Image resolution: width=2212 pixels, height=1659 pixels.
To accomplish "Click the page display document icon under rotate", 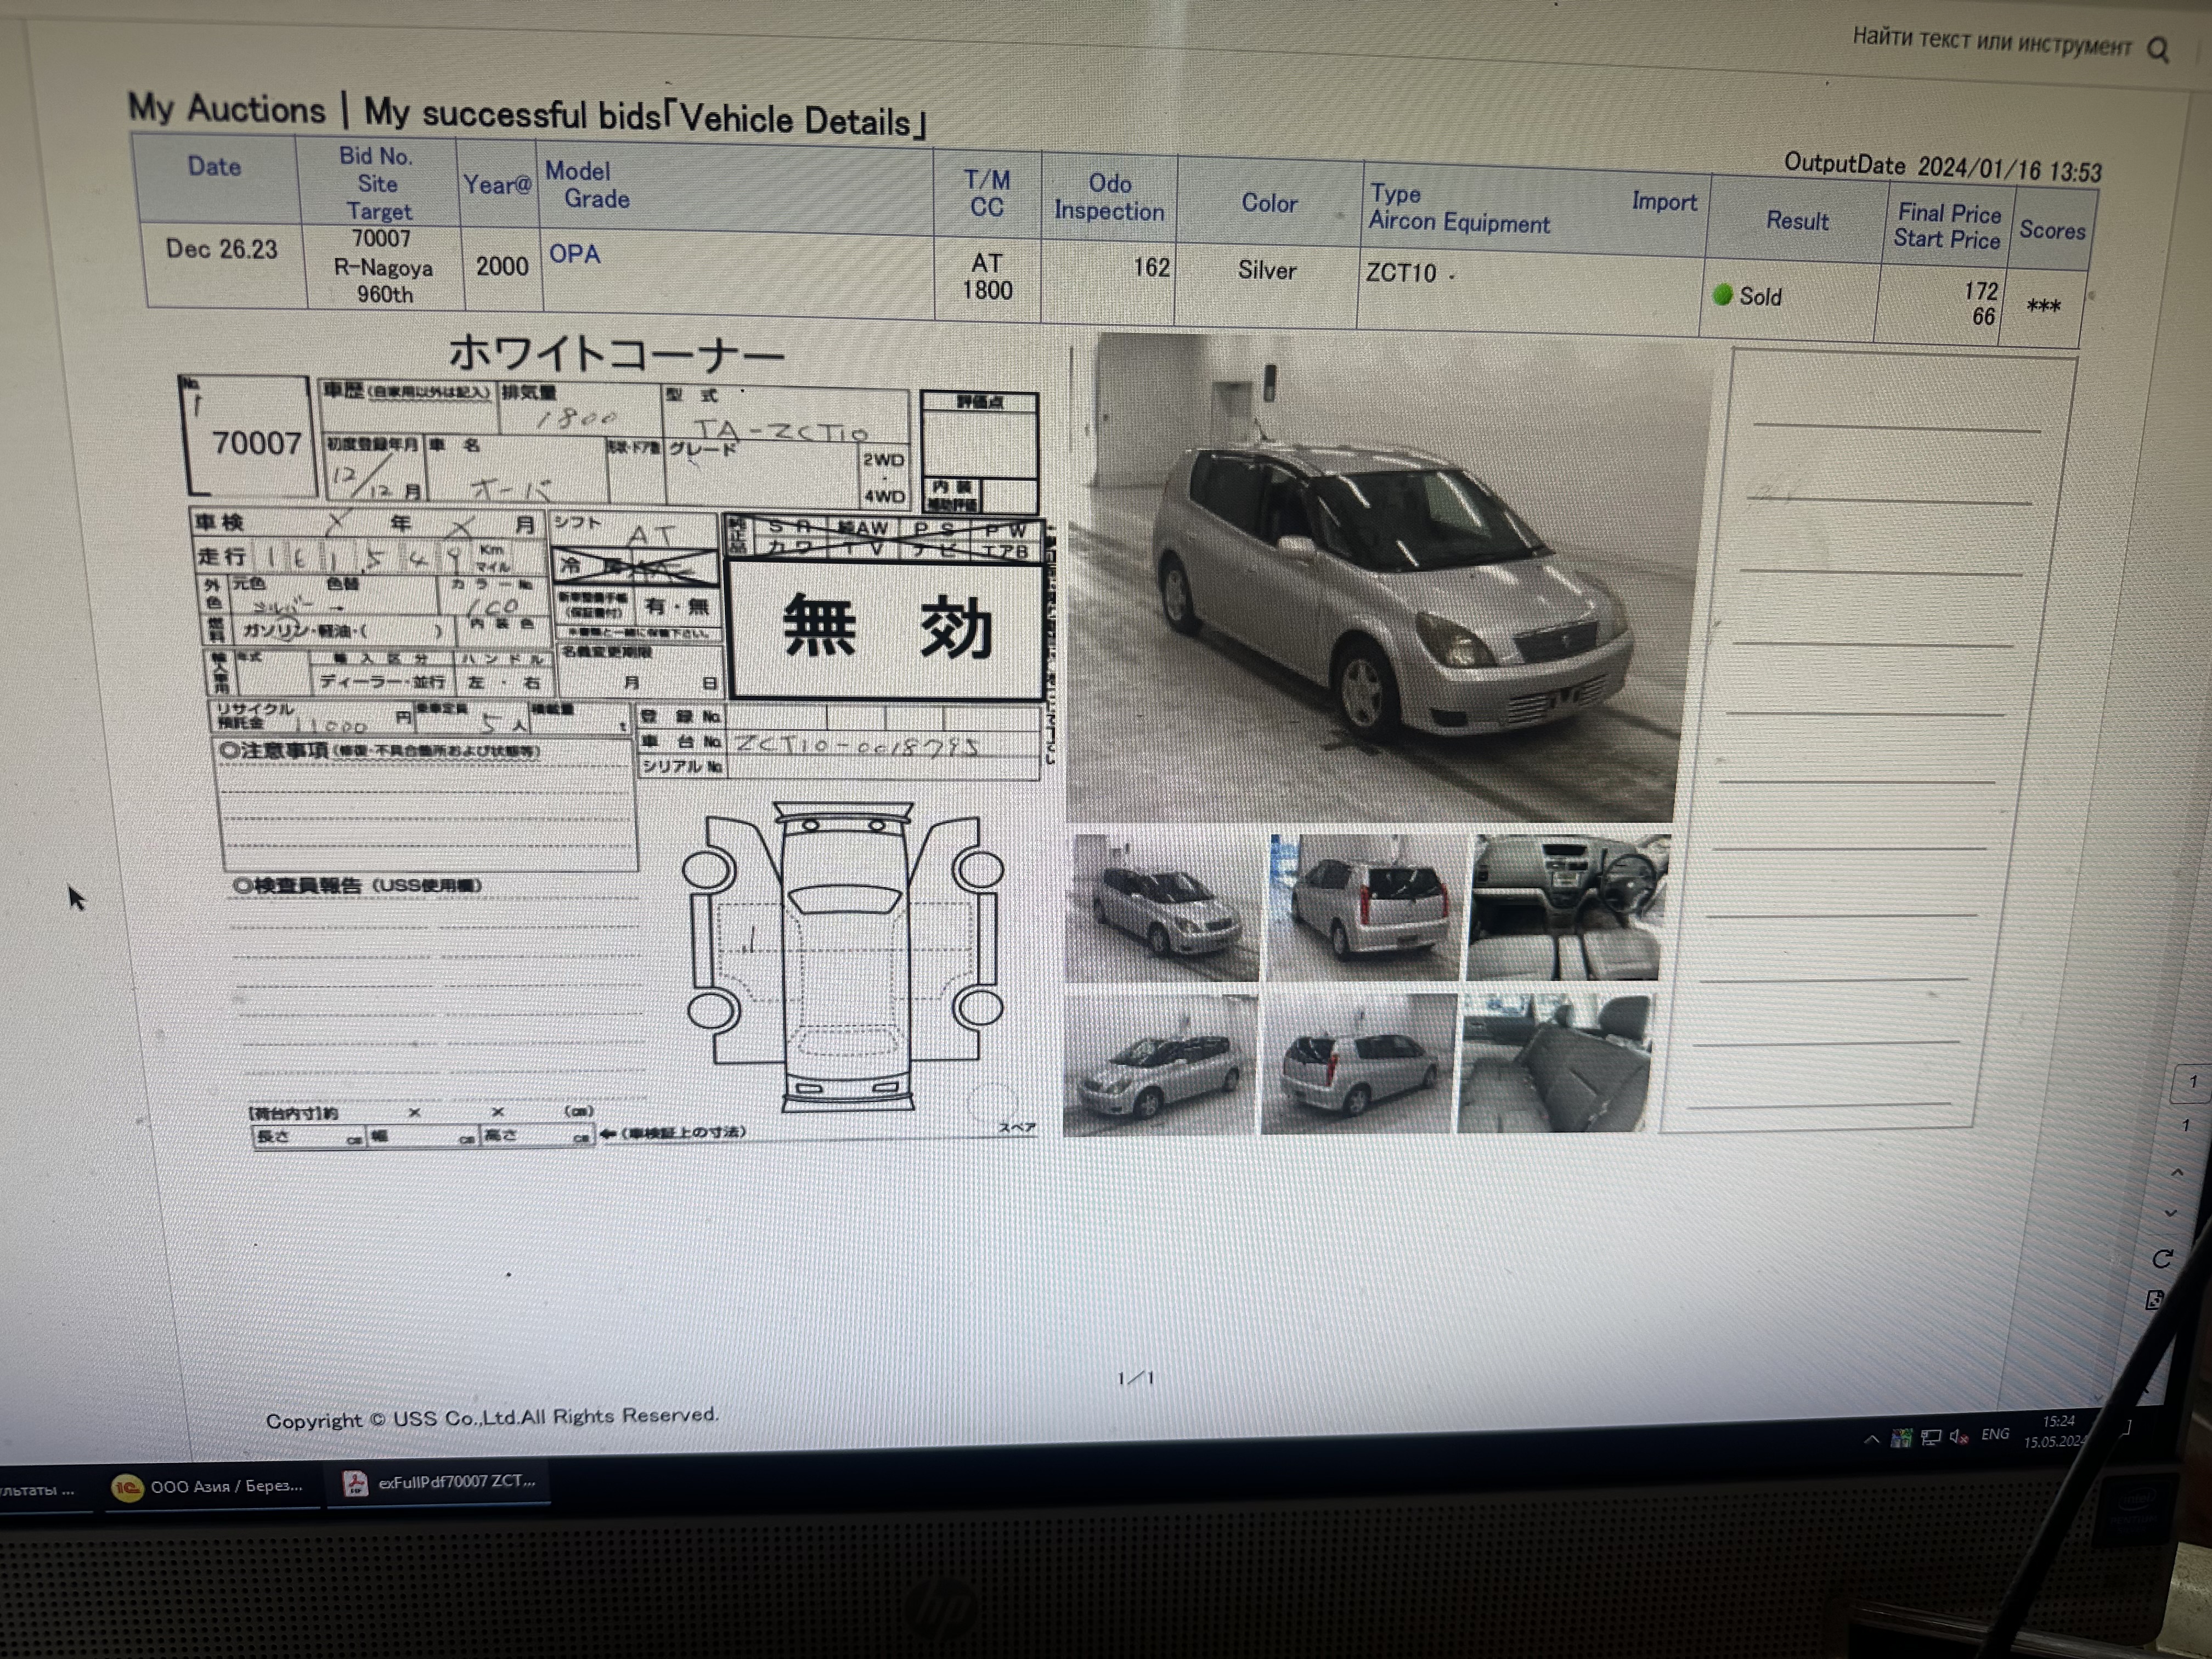I will (2154, 1300).
